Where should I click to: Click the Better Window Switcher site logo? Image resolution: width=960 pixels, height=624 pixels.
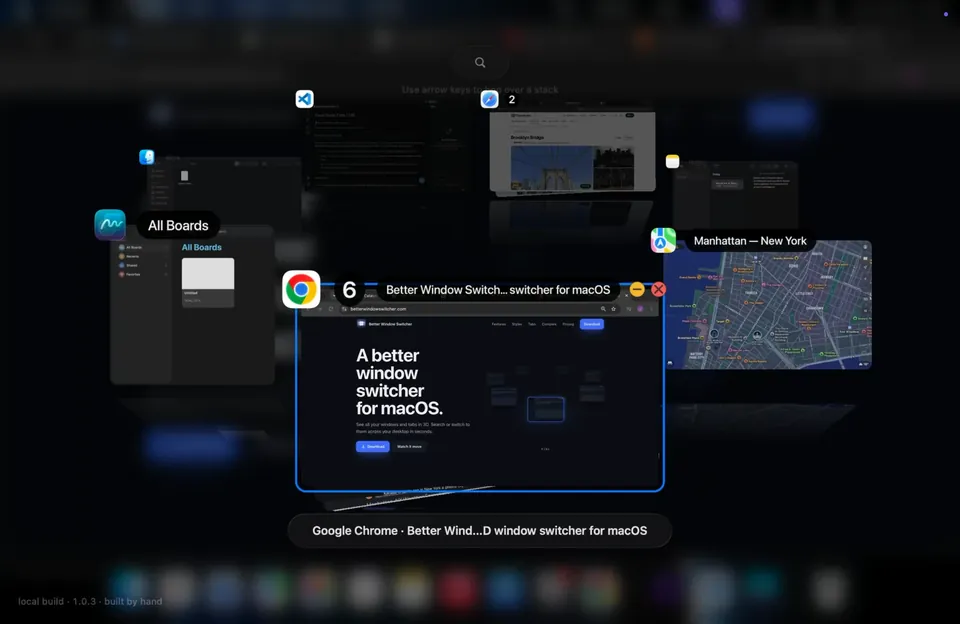(x=361, y=324)
